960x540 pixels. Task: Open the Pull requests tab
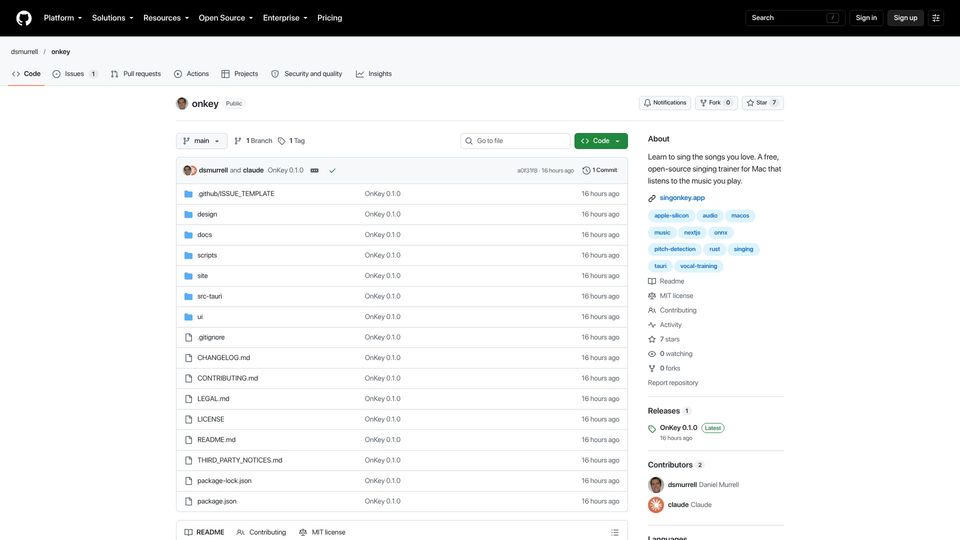(x=136, y=73)
